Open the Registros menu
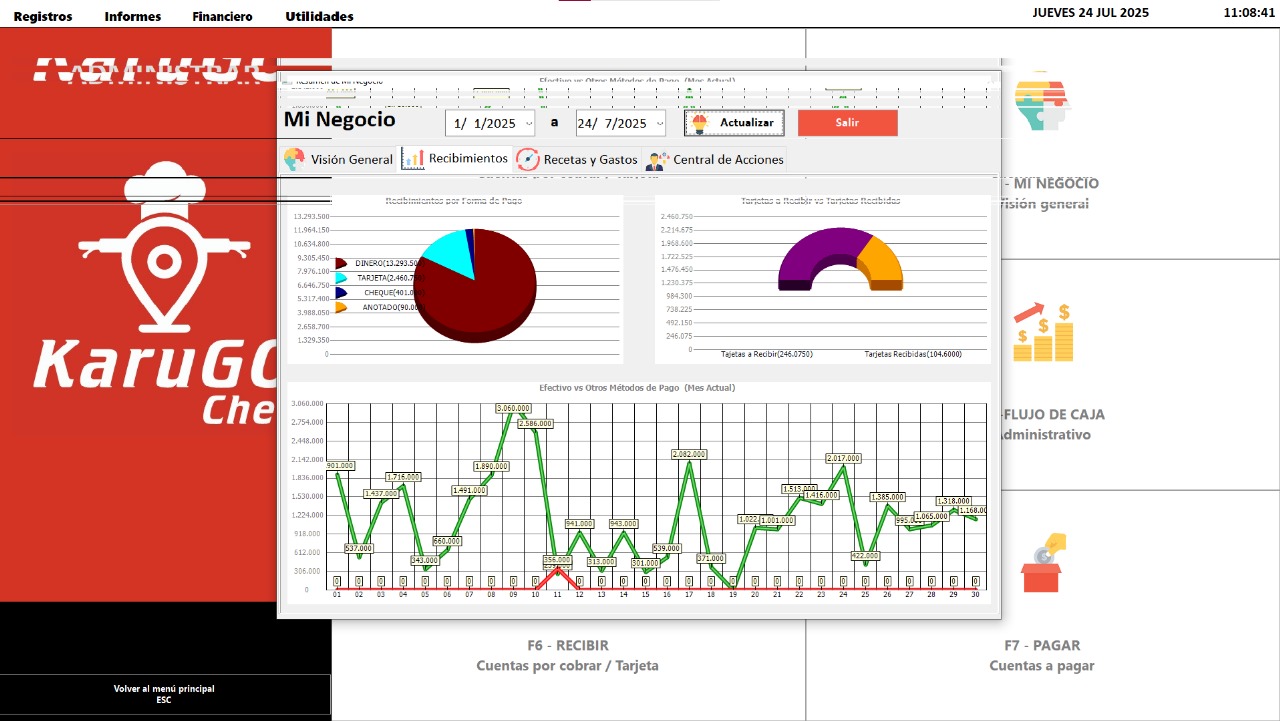The width and height of the screenshot is (1280, 721). pos(43,16)
